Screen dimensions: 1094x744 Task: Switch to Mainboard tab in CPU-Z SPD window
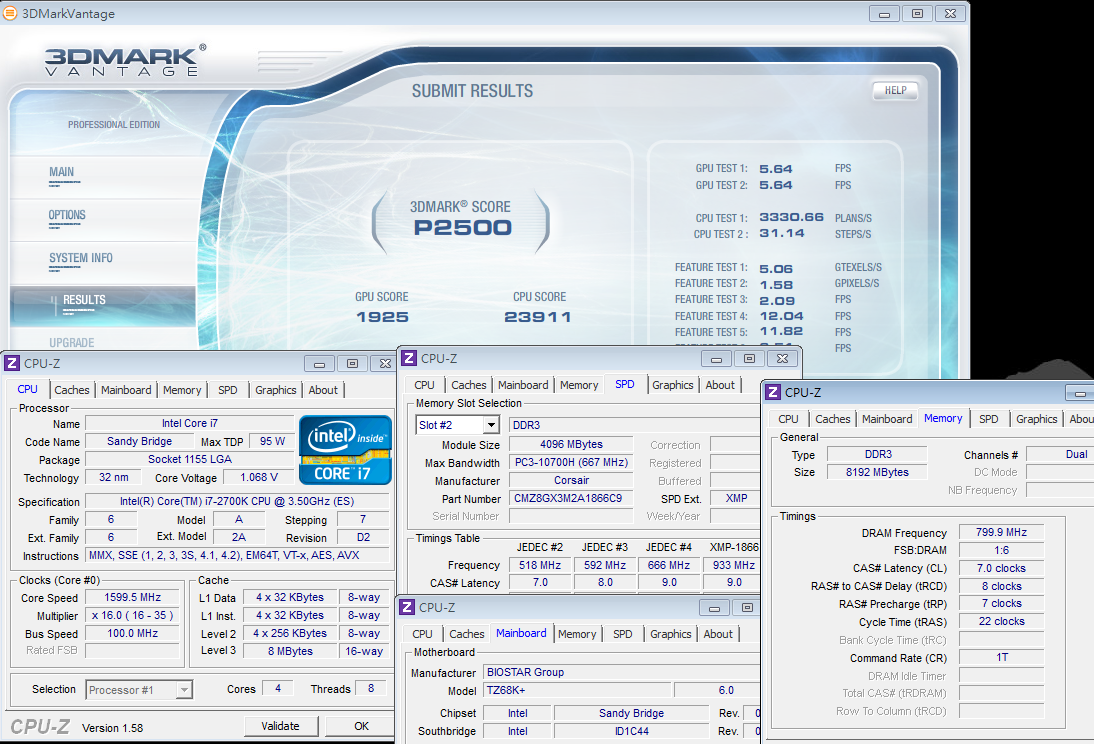523,385
